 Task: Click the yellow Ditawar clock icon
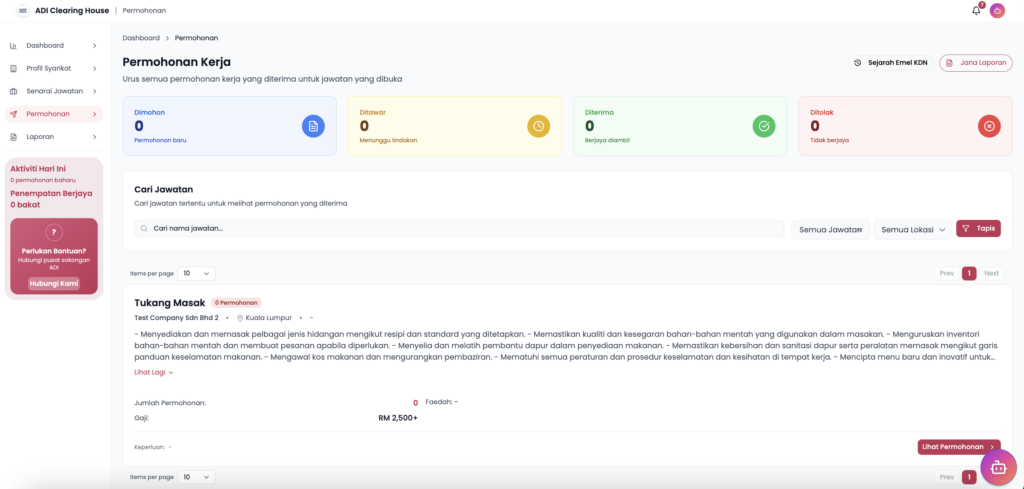538,126
